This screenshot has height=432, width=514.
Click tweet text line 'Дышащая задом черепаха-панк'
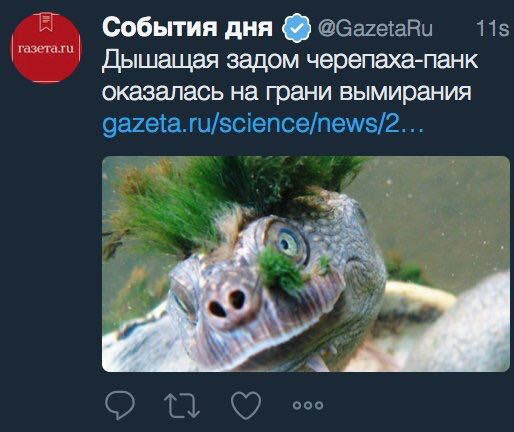(290, 61)
